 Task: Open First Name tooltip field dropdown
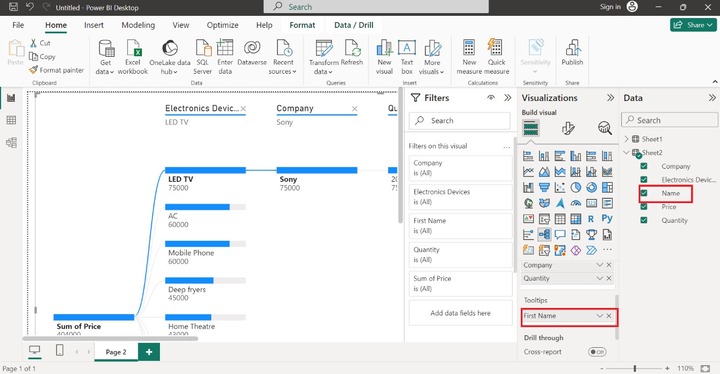[599, 316]
